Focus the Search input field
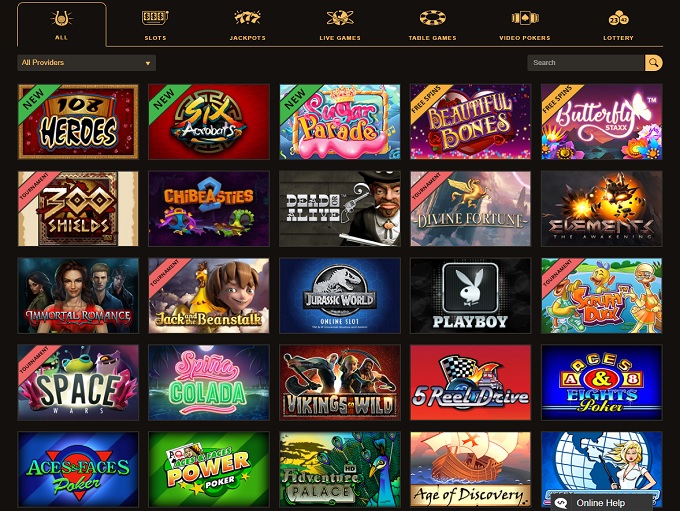Viewport: 680px width, 511px height. pyautogui.click(x=586, y=63)
